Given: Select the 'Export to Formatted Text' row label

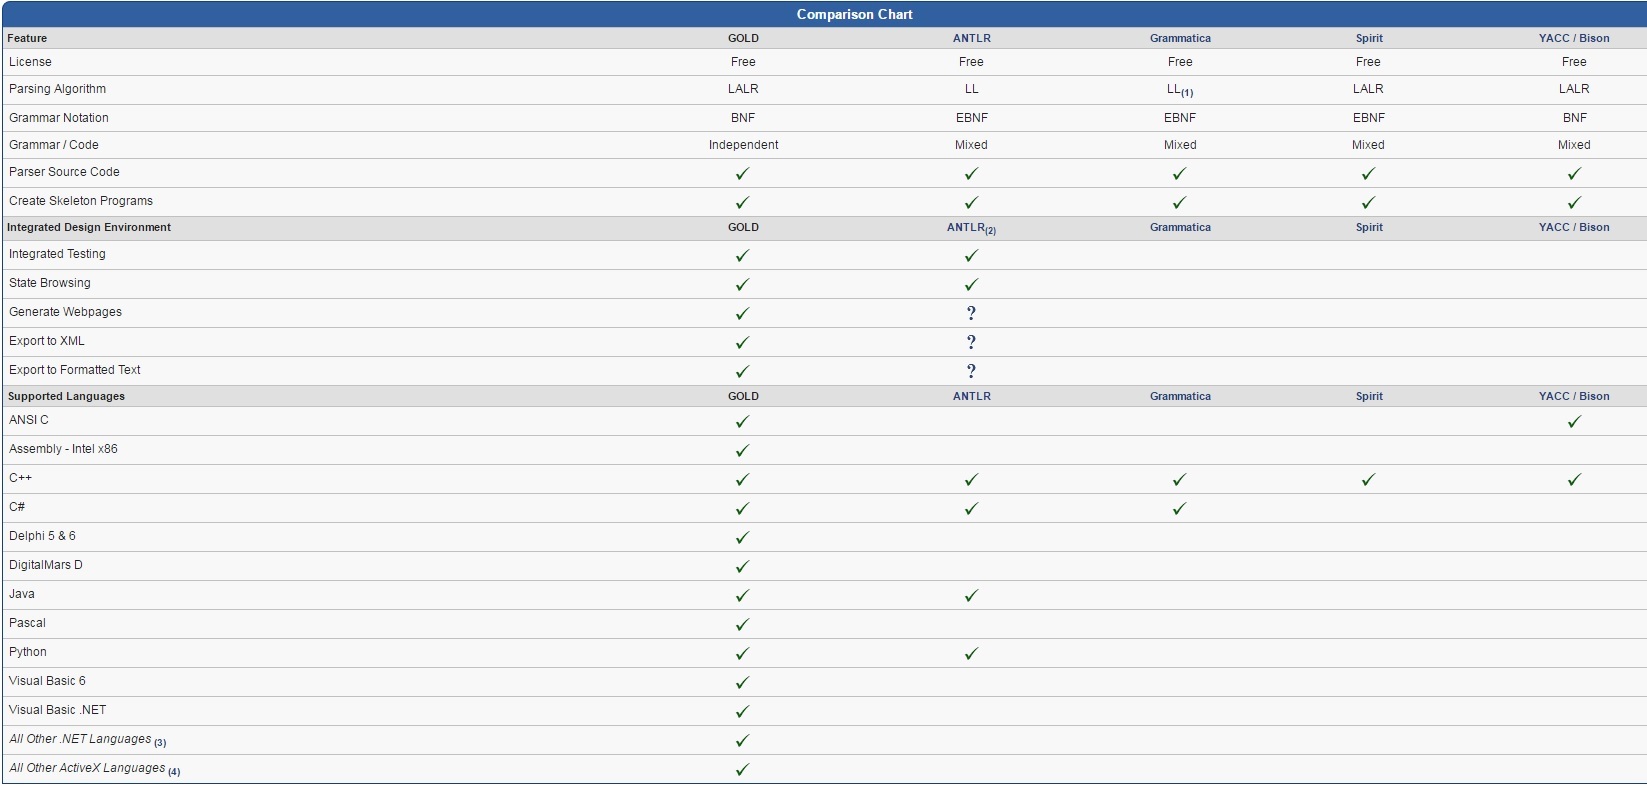Looking at the screenshot, I should (75, 370).
